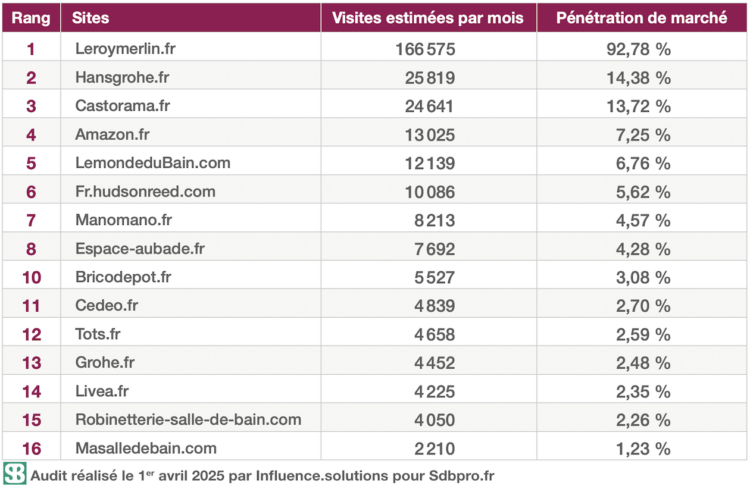Click the green Sdbpro logo icon
Viewport: 750px width, 489px height.
coord(14,474)
